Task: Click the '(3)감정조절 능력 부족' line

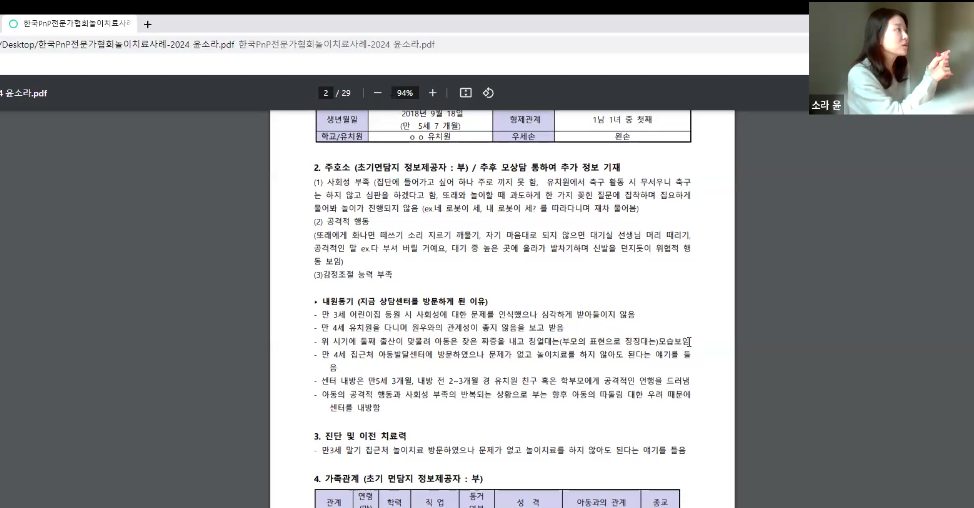Action: (x=353, y=274)
